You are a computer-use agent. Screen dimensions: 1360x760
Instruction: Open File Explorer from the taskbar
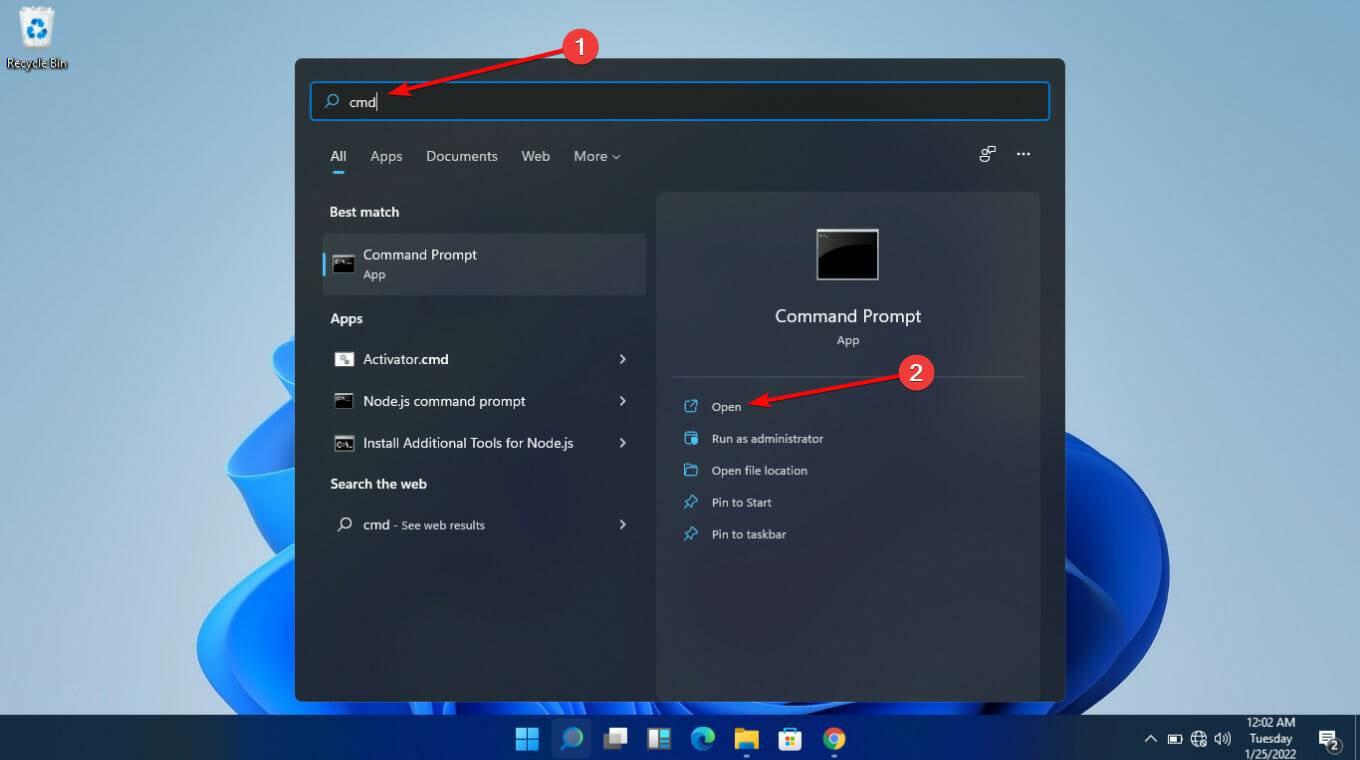(x=747, y=739)
